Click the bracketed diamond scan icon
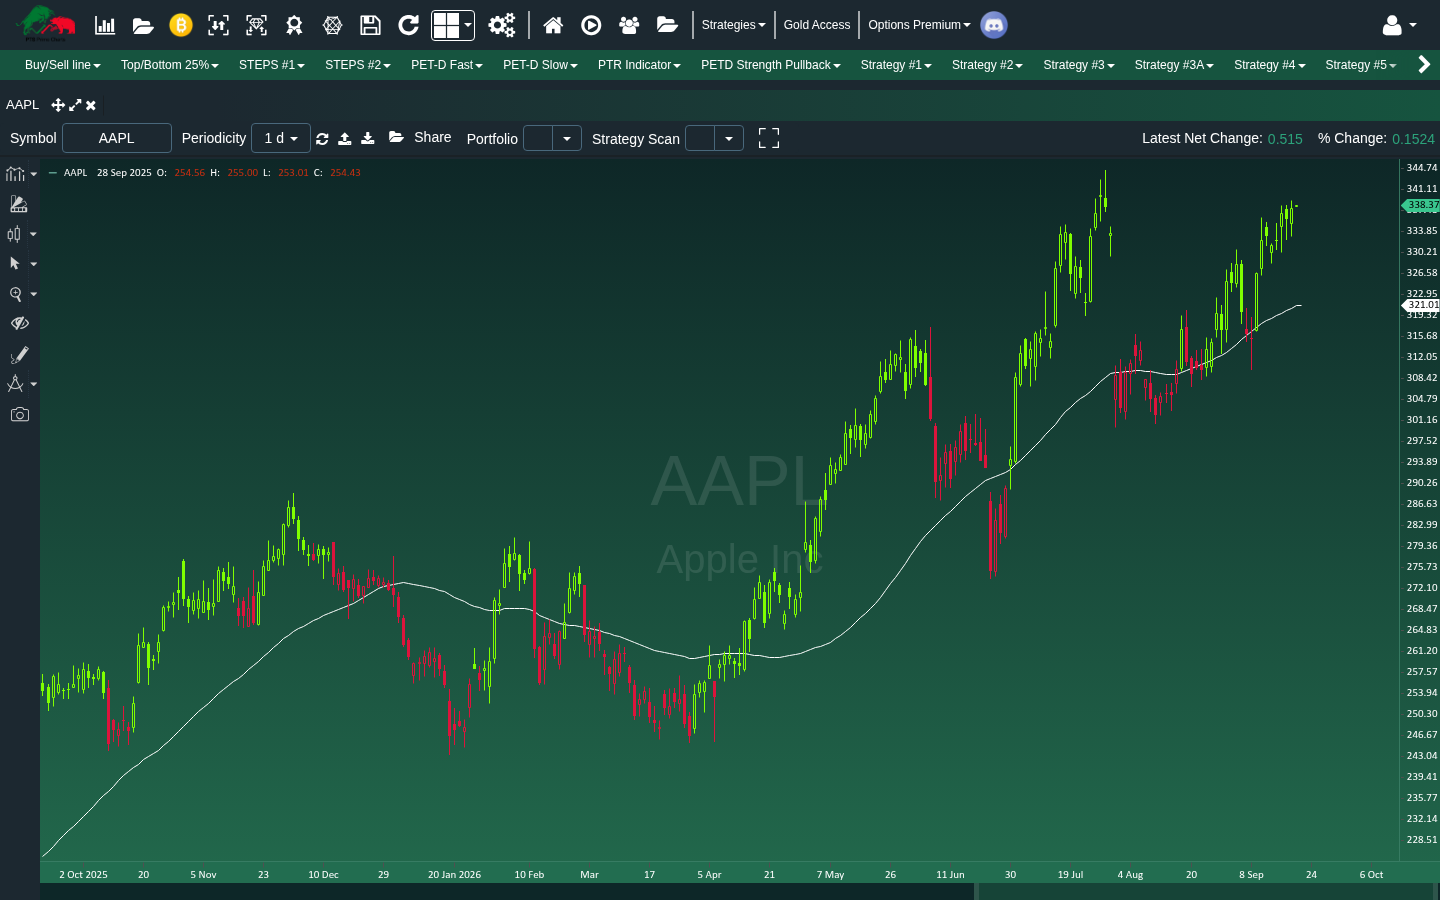 pos(256,25)
